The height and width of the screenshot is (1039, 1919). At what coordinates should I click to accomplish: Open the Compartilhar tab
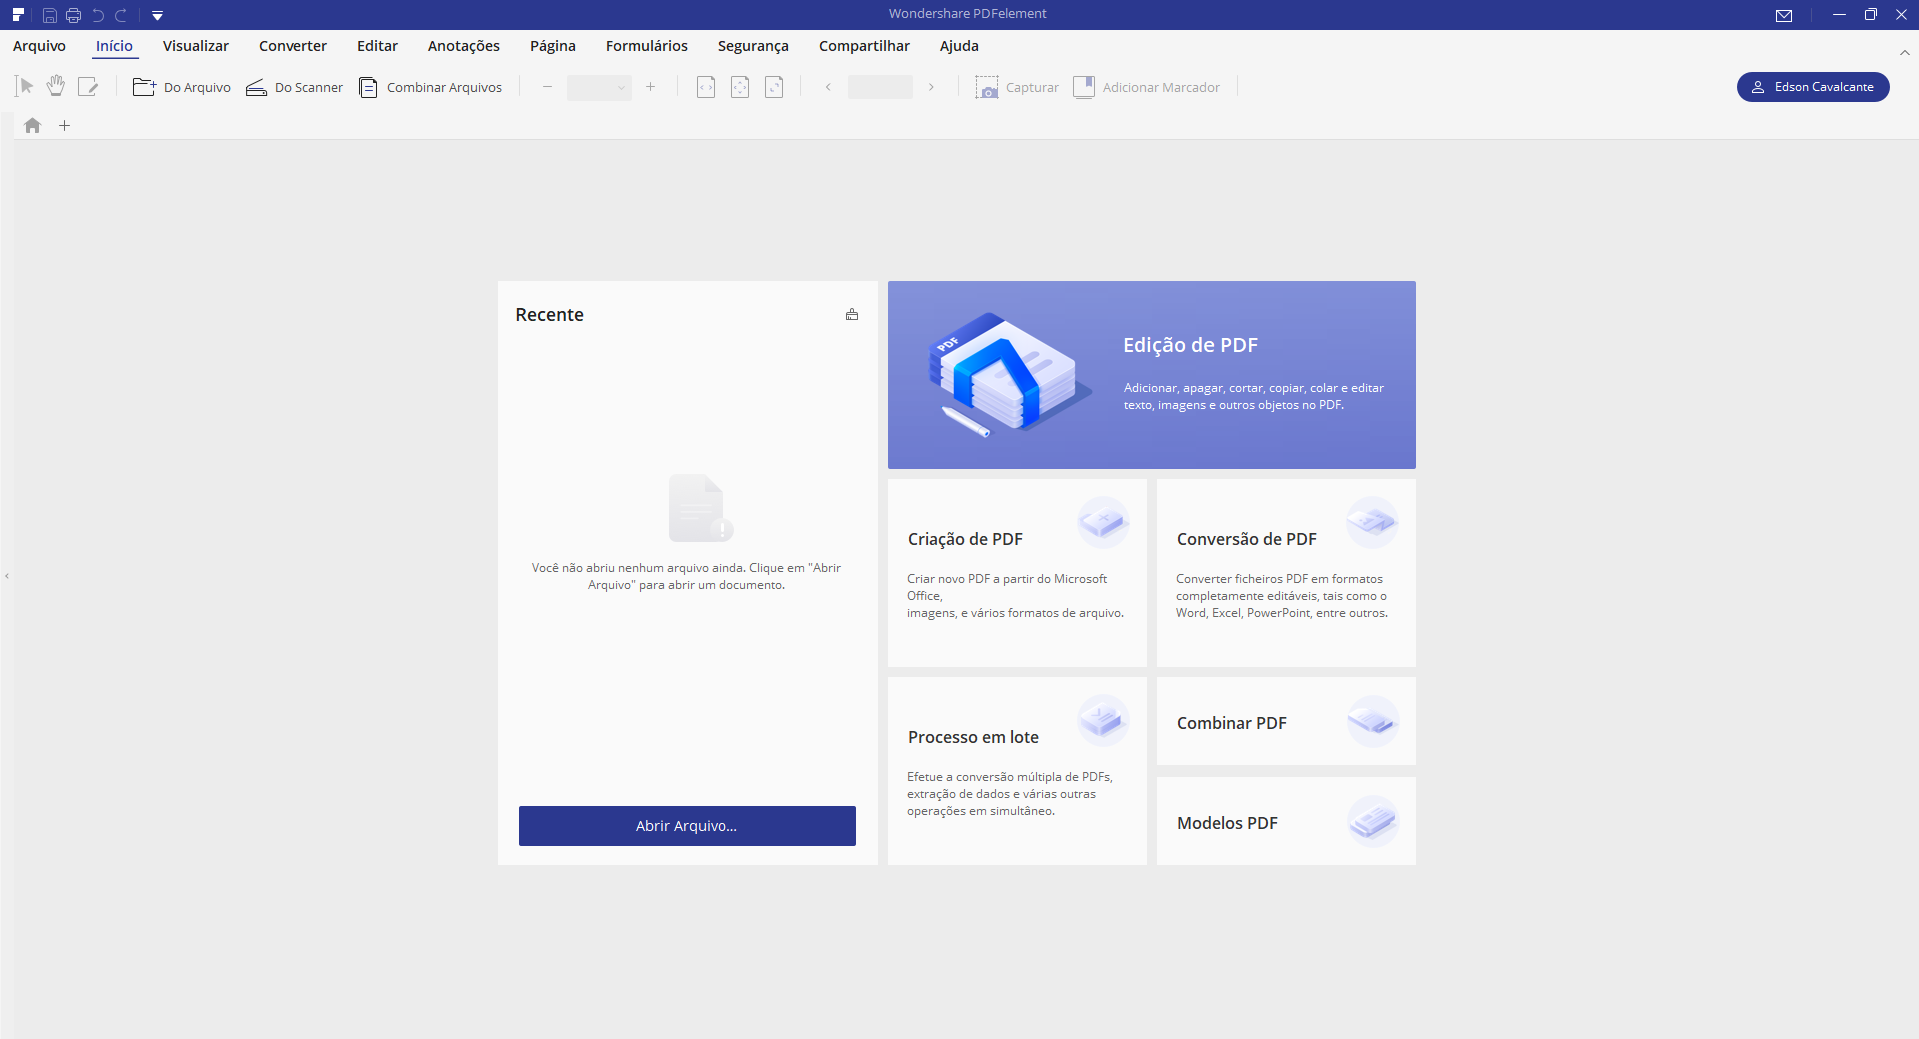tap(864, 46)
